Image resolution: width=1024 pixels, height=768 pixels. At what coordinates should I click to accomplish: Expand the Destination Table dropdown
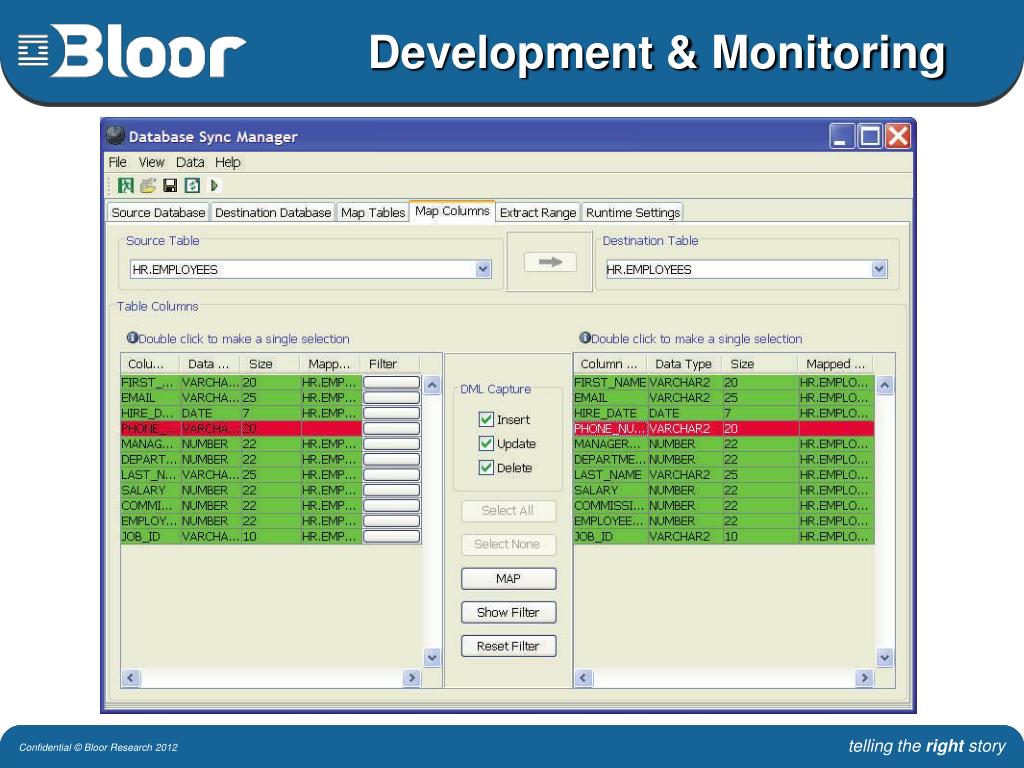point(879,269)
